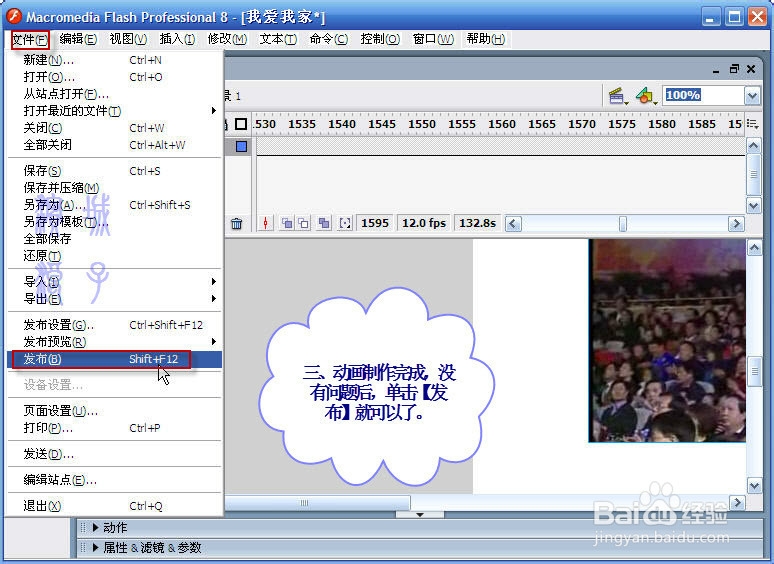The image size is (774, 564).
Task: Select 从站点打开(F) entry
Action: 115,94
